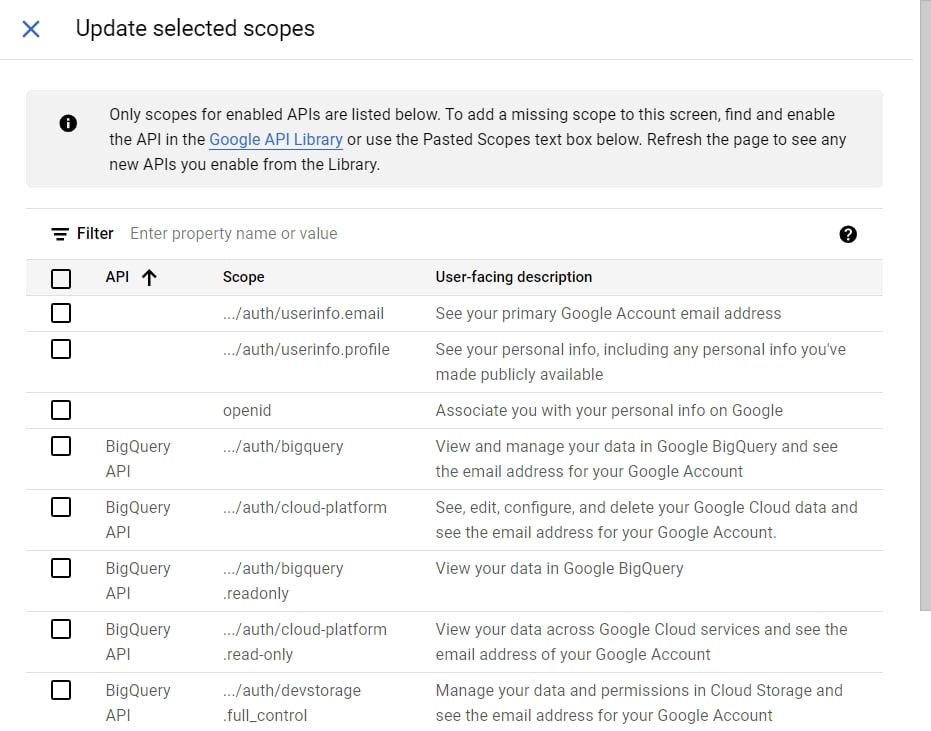Check the devstorage.full_control scope checkbox
The image size is (931, 731).
click(61, 690)
